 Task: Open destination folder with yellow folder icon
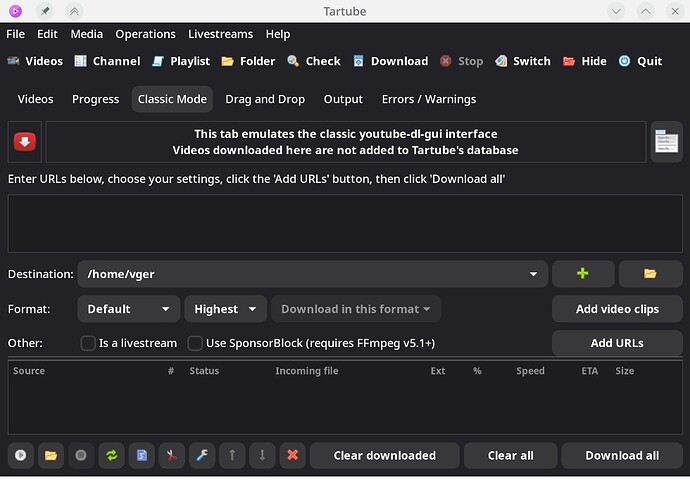[x=649, y=274]
